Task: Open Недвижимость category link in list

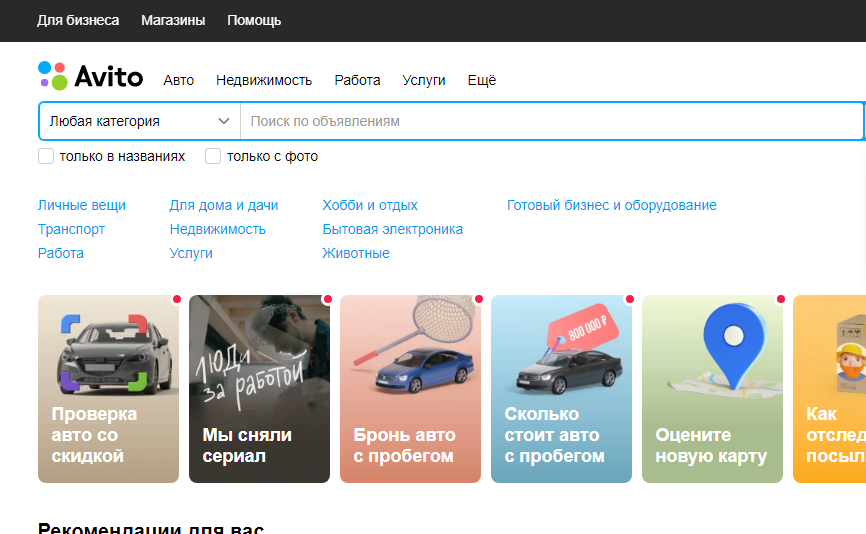Action: pos(218,229)
